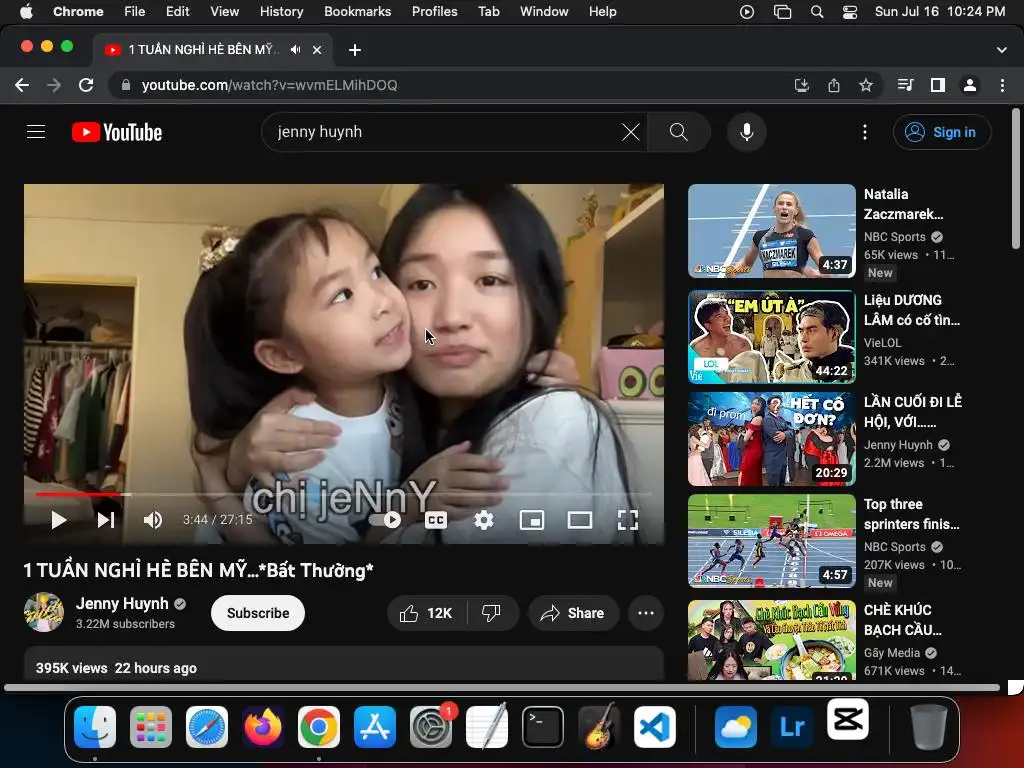Start voice search with the microphone icon
This screenshot has height=768, width=1024.
[746, 132]
